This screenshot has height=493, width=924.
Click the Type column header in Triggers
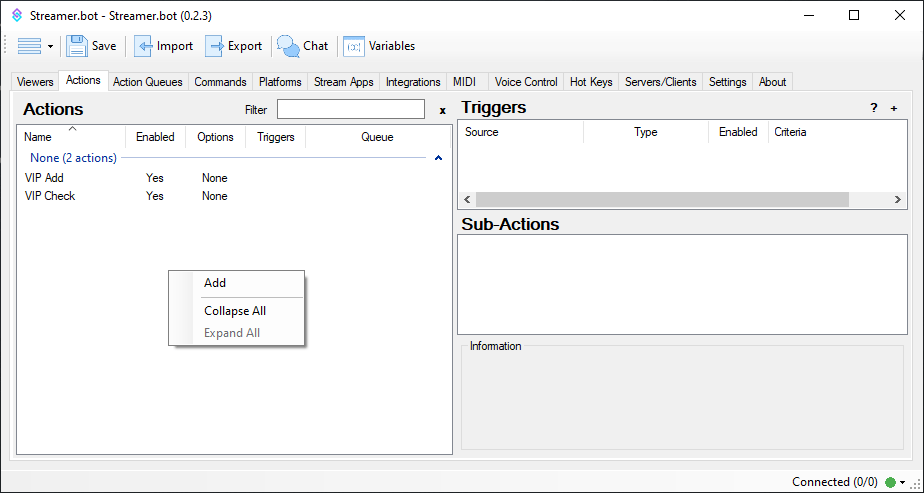[646, 132]
